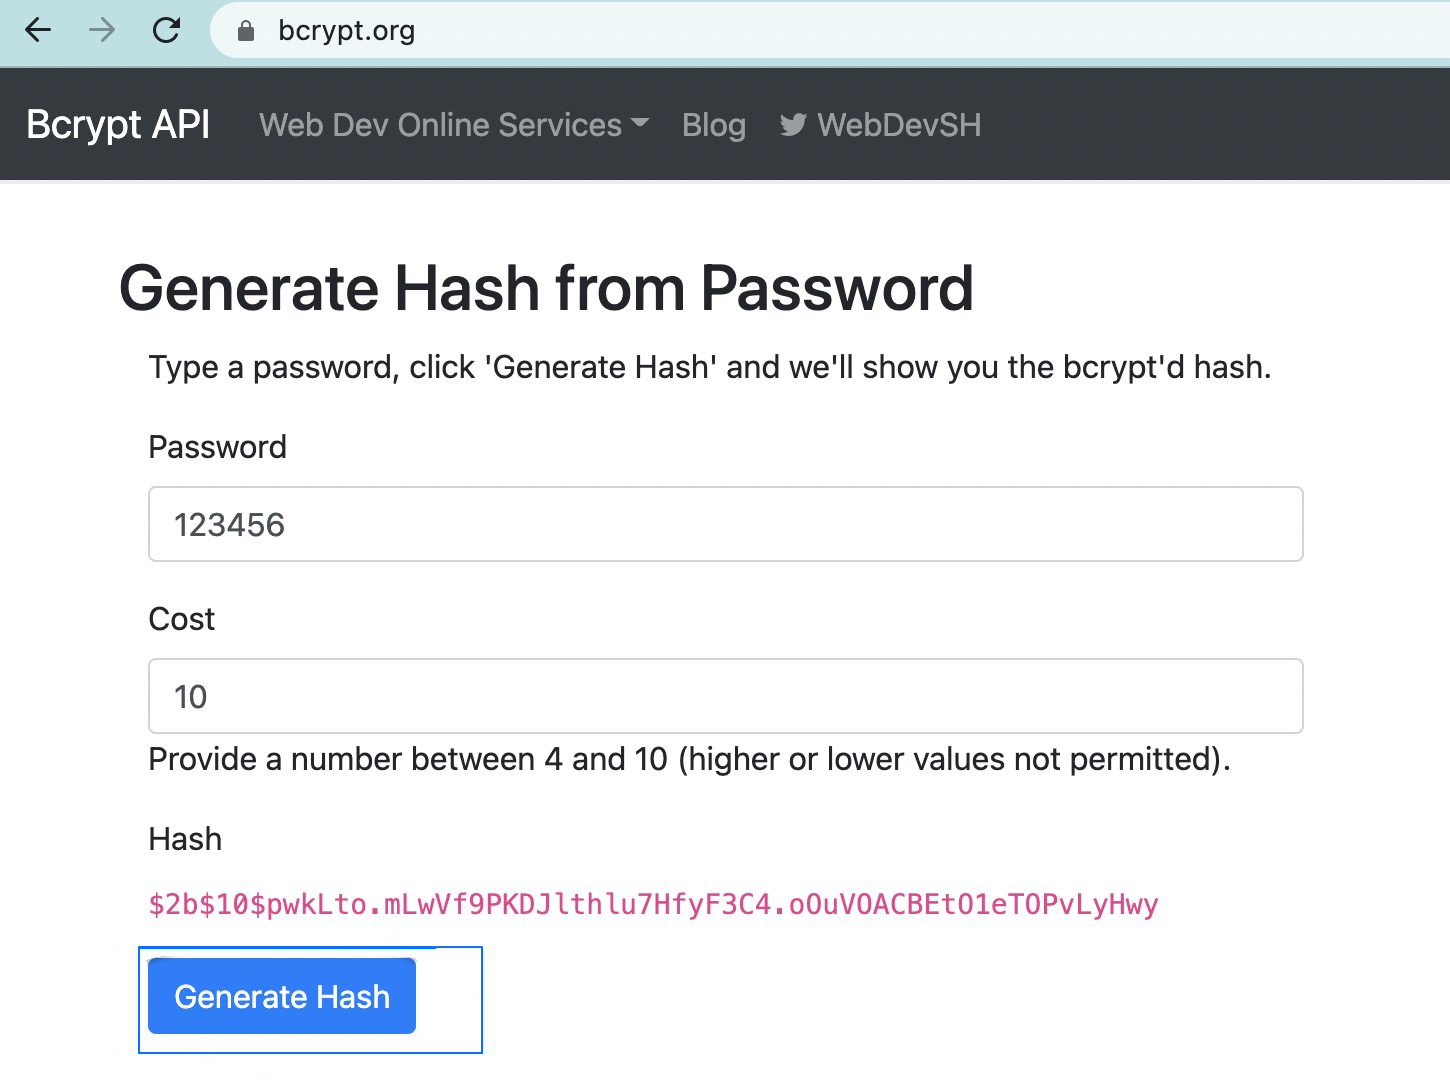
Task: Click the Cost field label
Action: tap(181, 619)
